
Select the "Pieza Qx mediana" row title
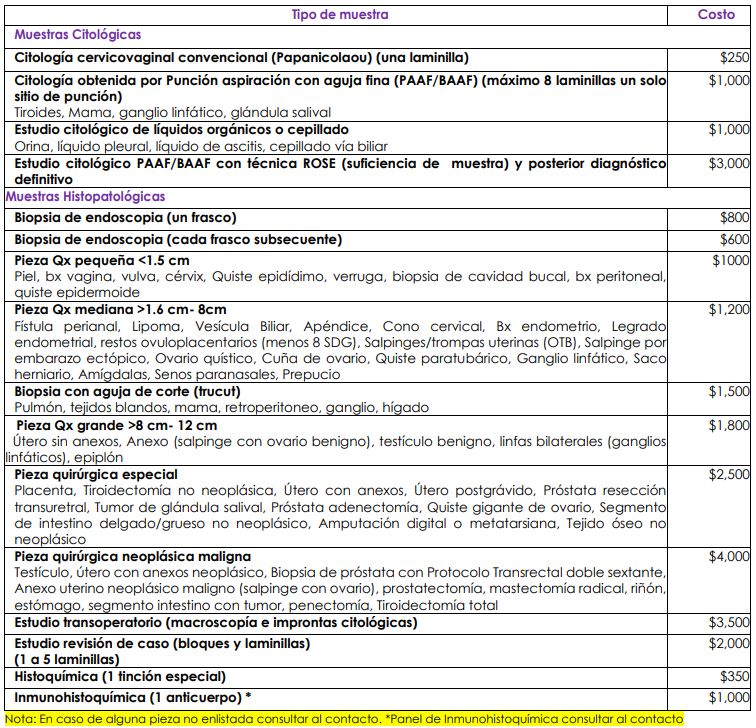point(120,309)
